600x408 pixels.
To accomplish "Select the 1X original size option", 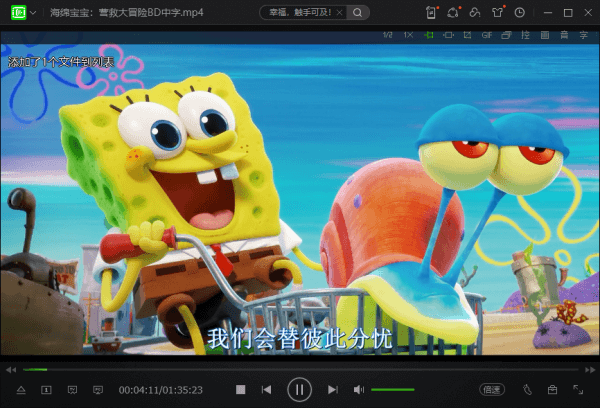I will [408, 35].
